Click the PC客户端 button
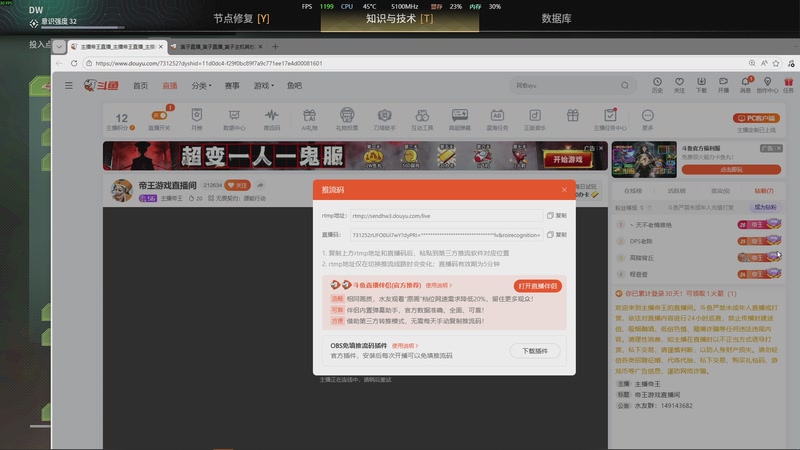The width and height of the screenshot is (800, 450). [x=756, y=118]
